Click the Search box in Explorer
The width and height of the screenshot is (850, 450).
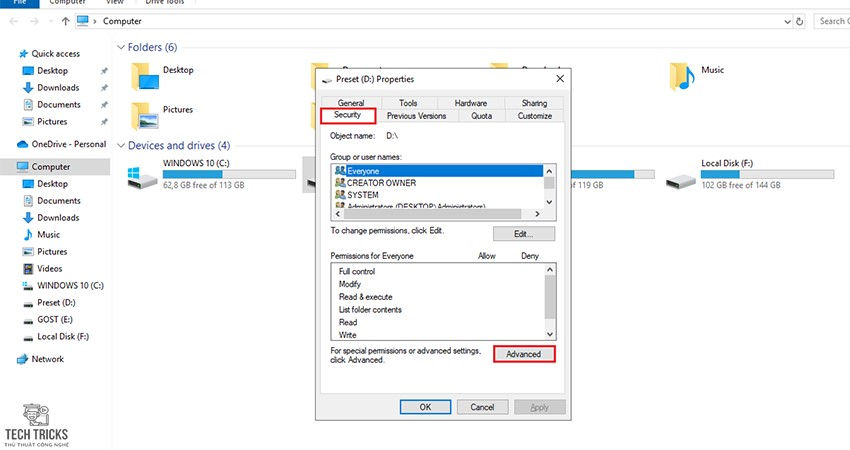coord(832,22)
